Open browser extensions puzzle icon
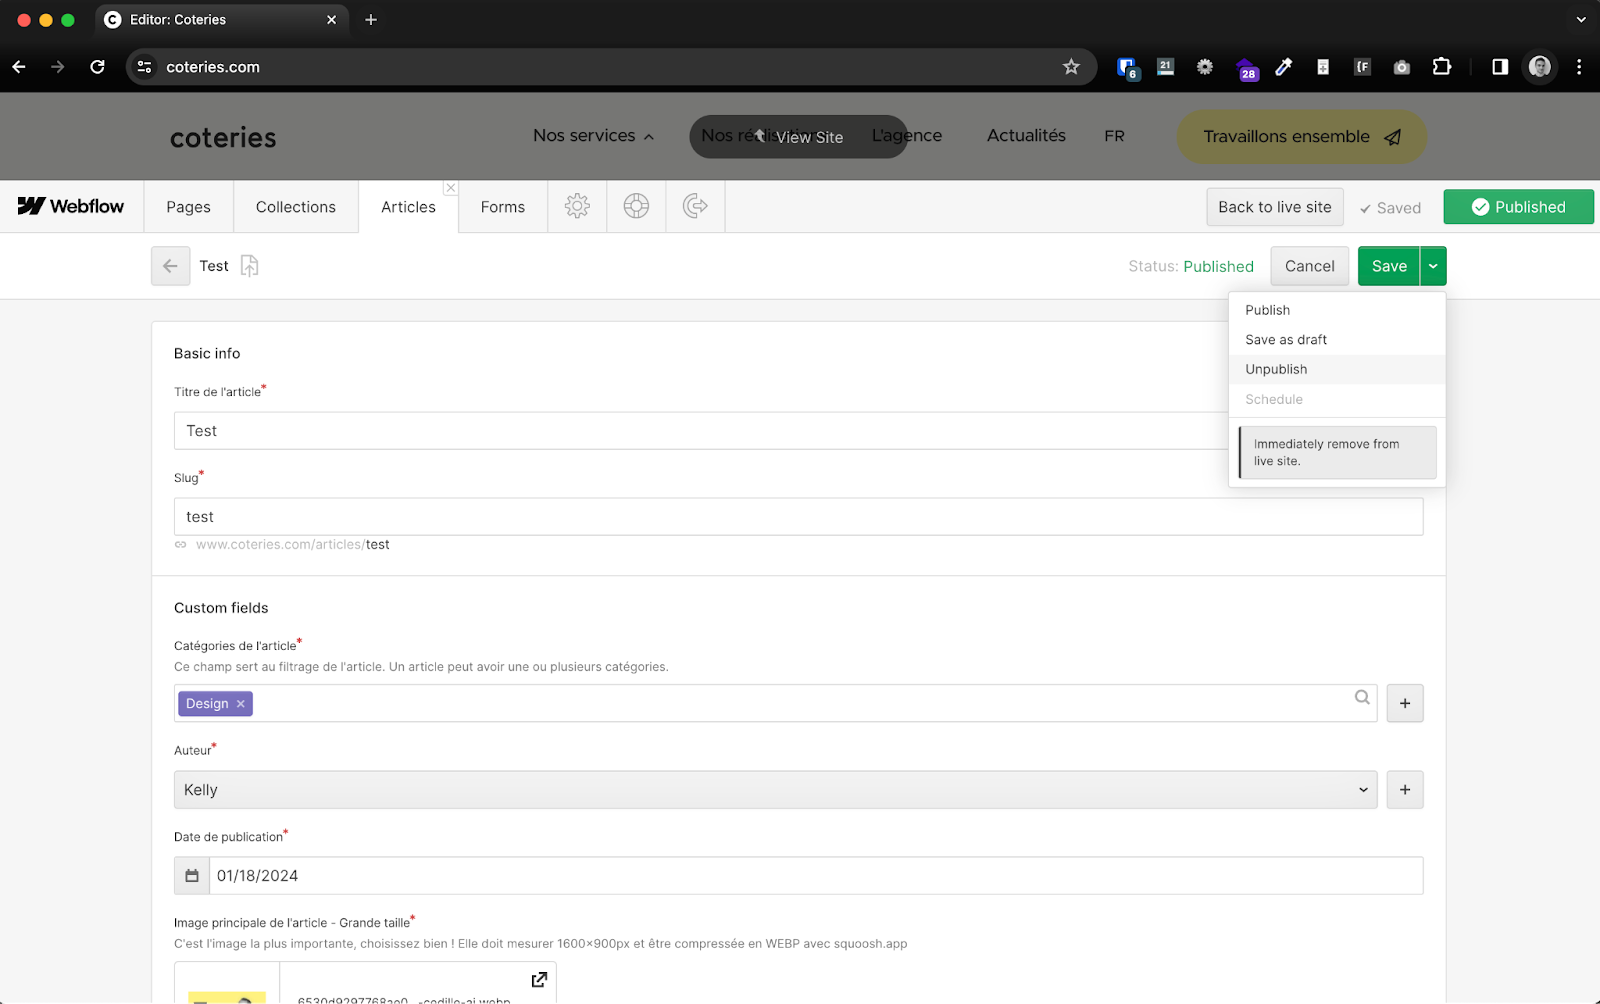This screenshot has width=1600, height=1004. [1441, 67]
